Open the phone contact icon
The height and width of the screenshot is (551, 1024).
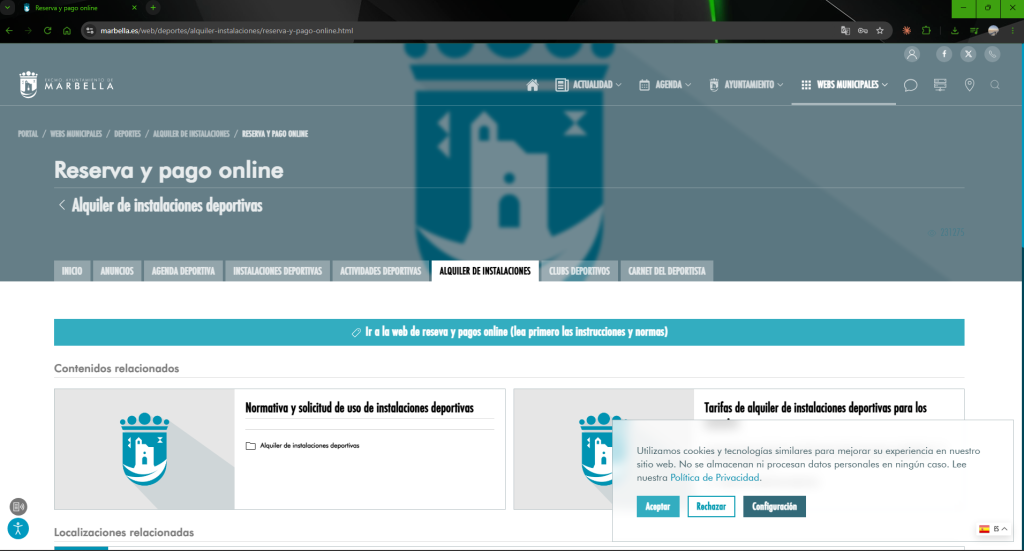click(992, 54)
